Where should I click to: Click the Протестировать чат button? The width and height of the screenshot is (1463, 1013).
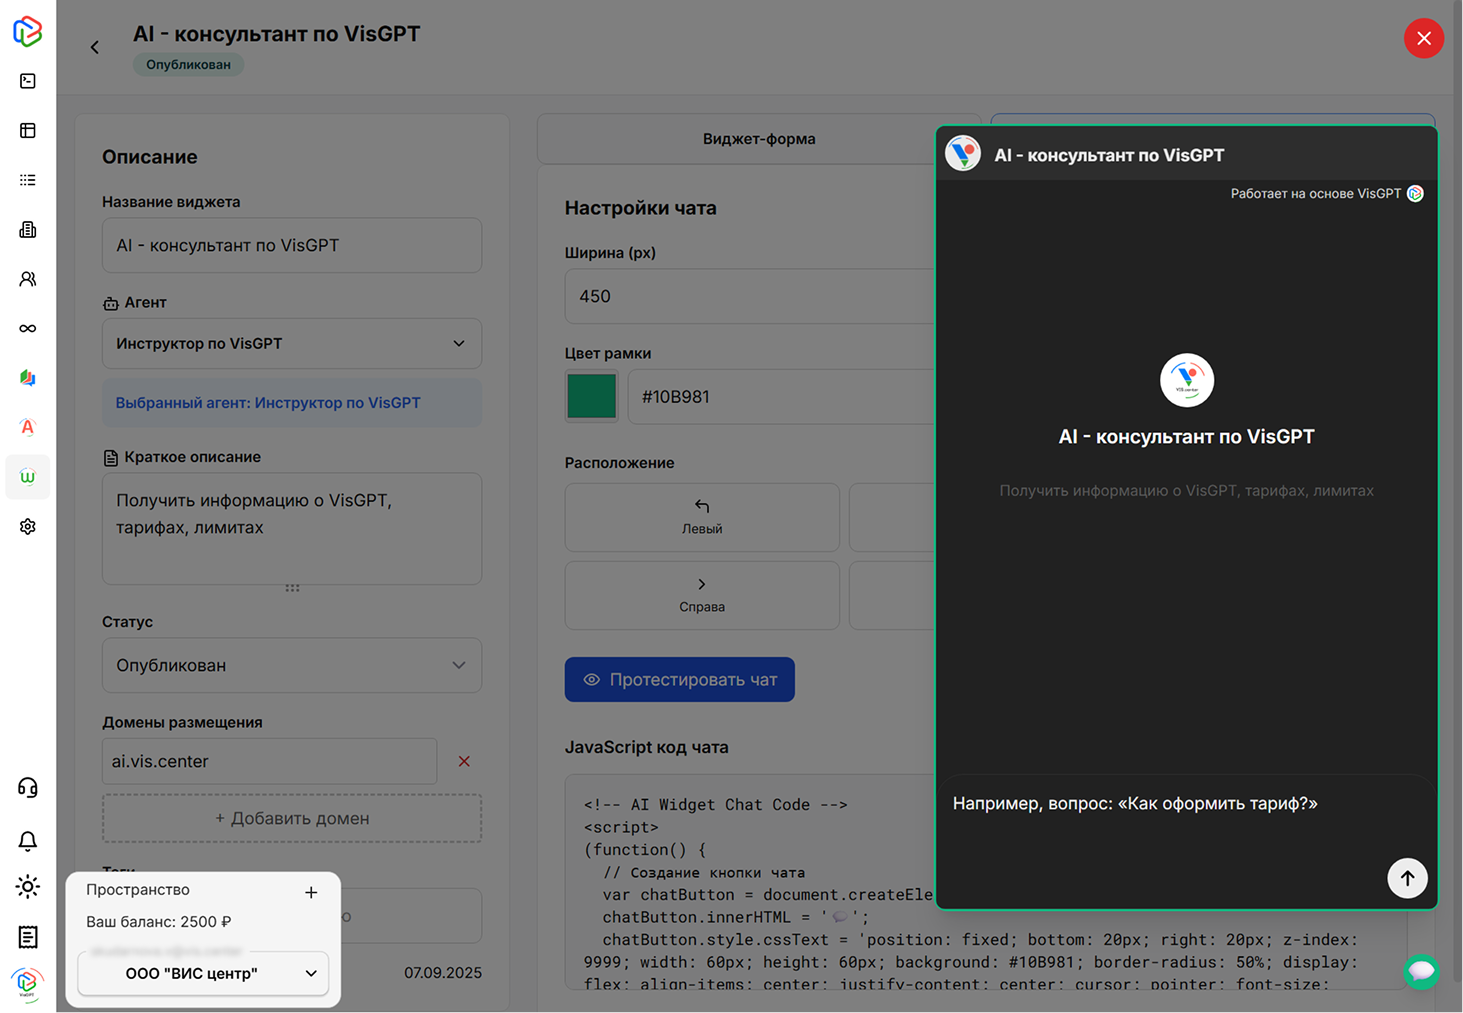[680, 679]
